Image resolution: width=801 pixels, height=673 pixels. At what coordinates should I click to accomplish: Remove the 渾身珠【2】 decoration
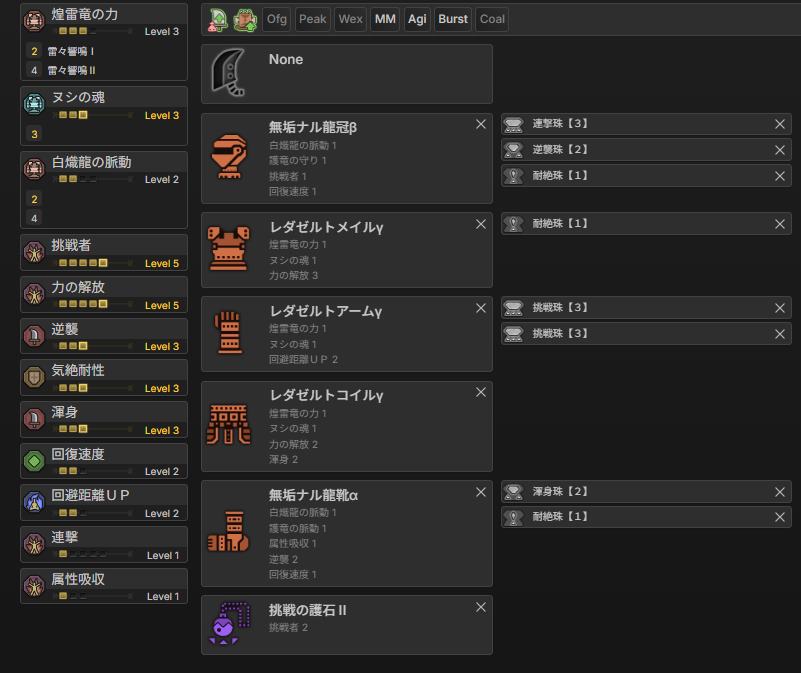780,492
